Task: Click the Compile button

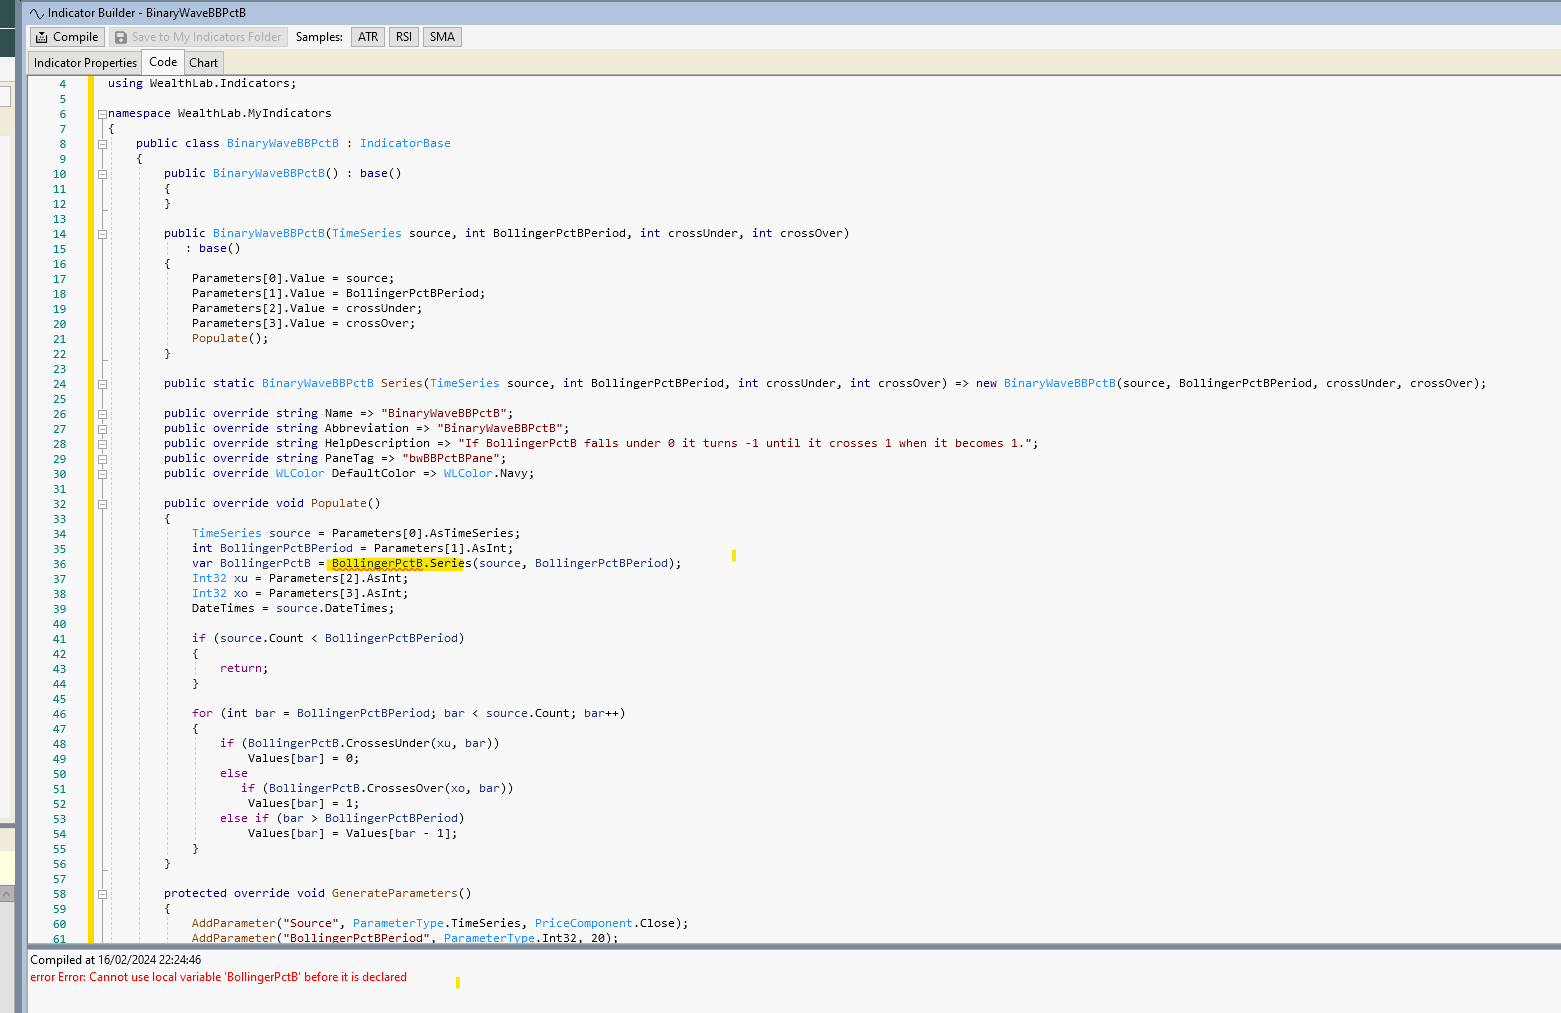Action: point(67,37)
